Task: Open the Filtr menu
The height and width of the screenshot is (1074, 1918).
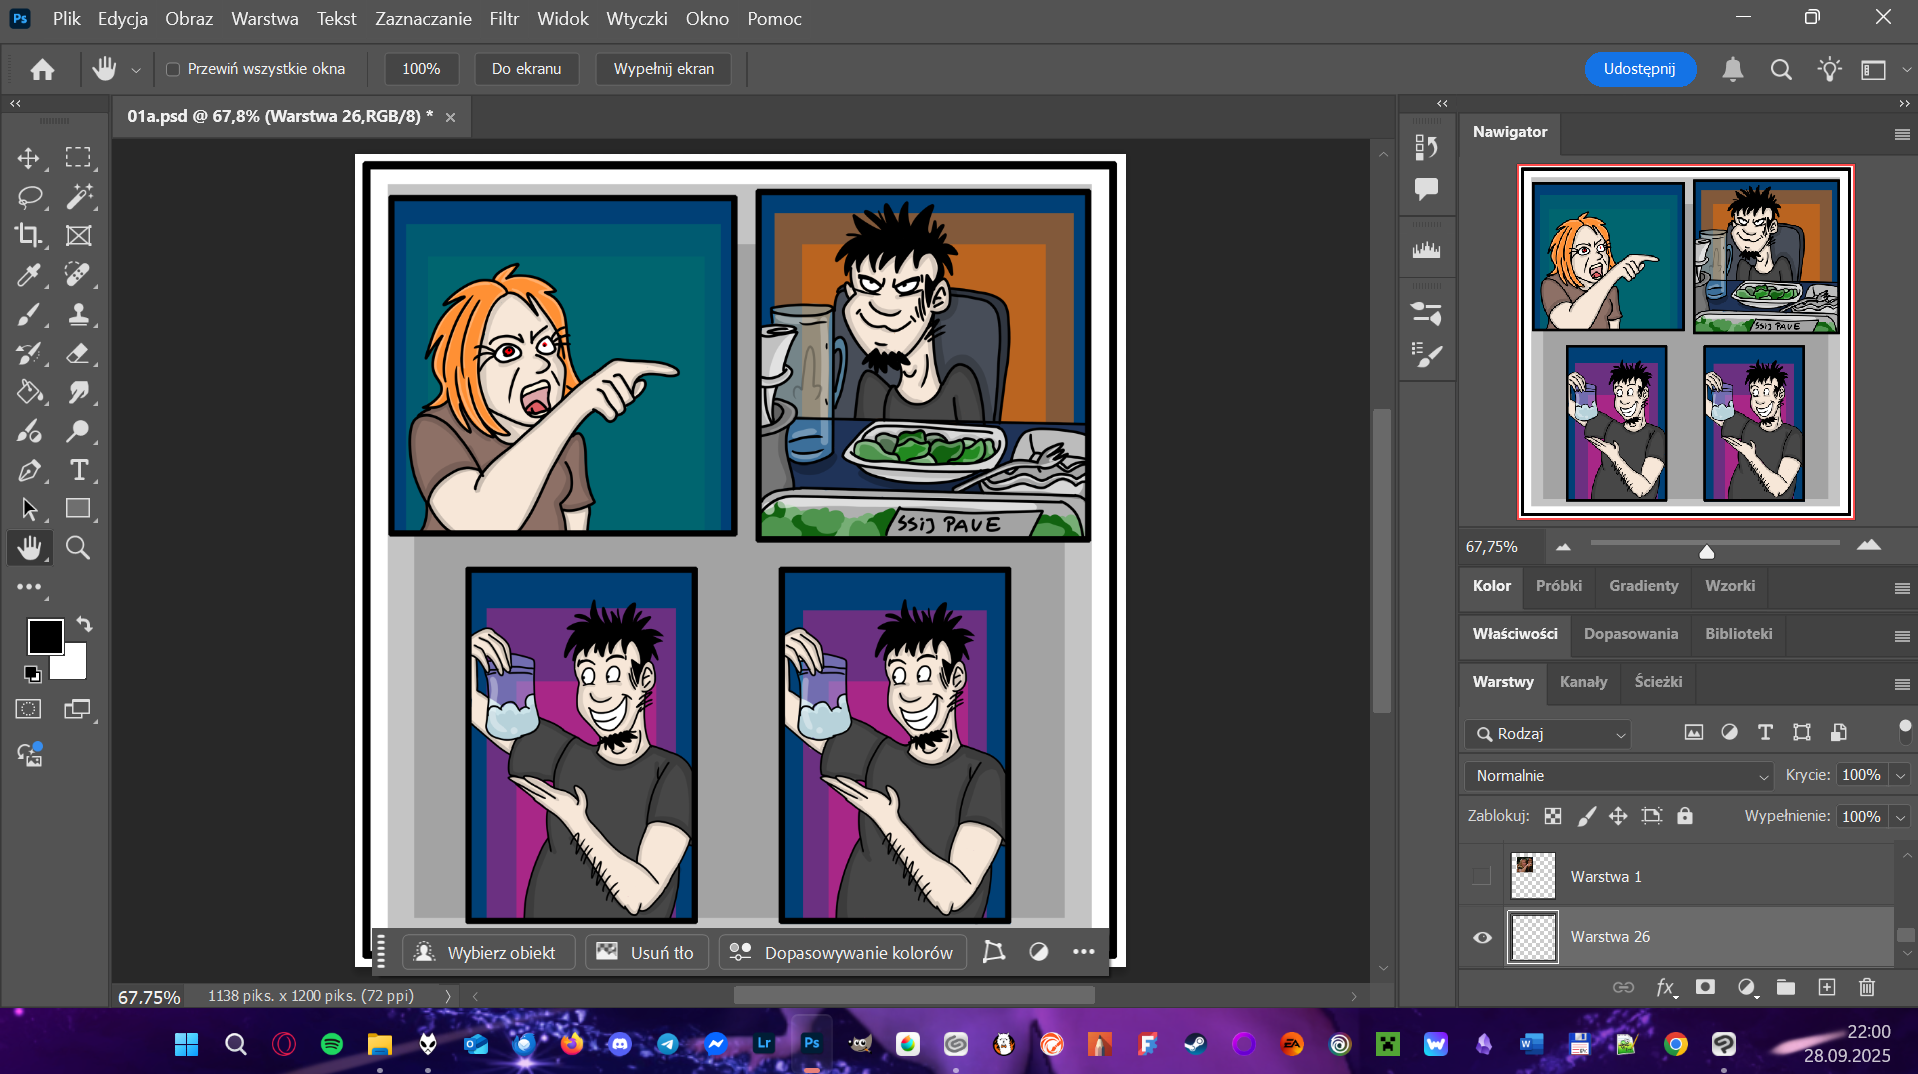Action: (x=504, y=19)
